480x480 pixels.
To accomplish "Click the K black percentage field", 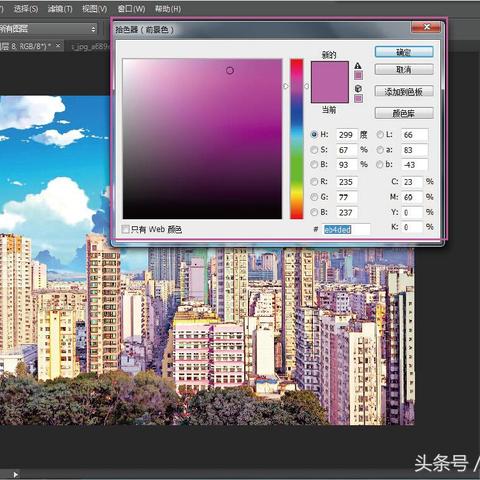I will [412, 227].
